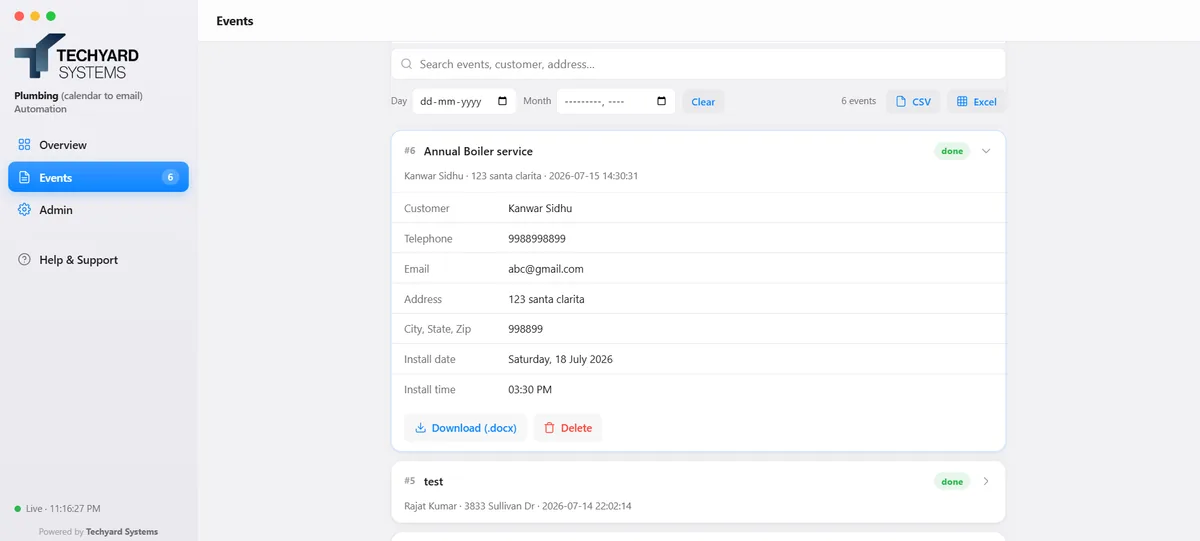Open the Month calendar picker icon
This screenshot has height=541, width=1200.
point(661,101)
